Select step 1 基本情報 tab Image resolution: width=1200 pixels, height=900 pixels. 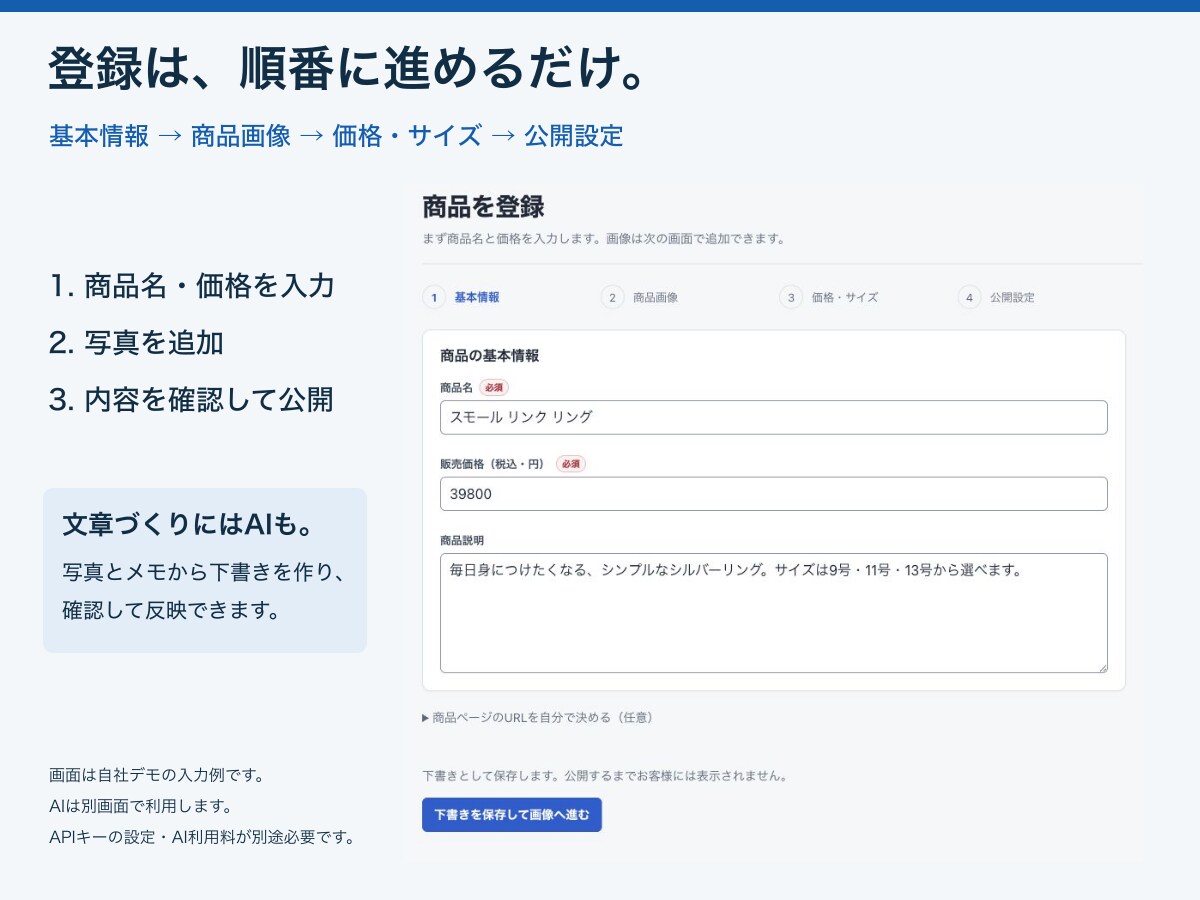tap(461, 297)
